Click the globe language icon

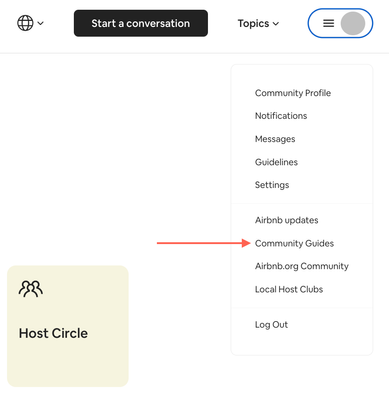[x=25, y=23]
